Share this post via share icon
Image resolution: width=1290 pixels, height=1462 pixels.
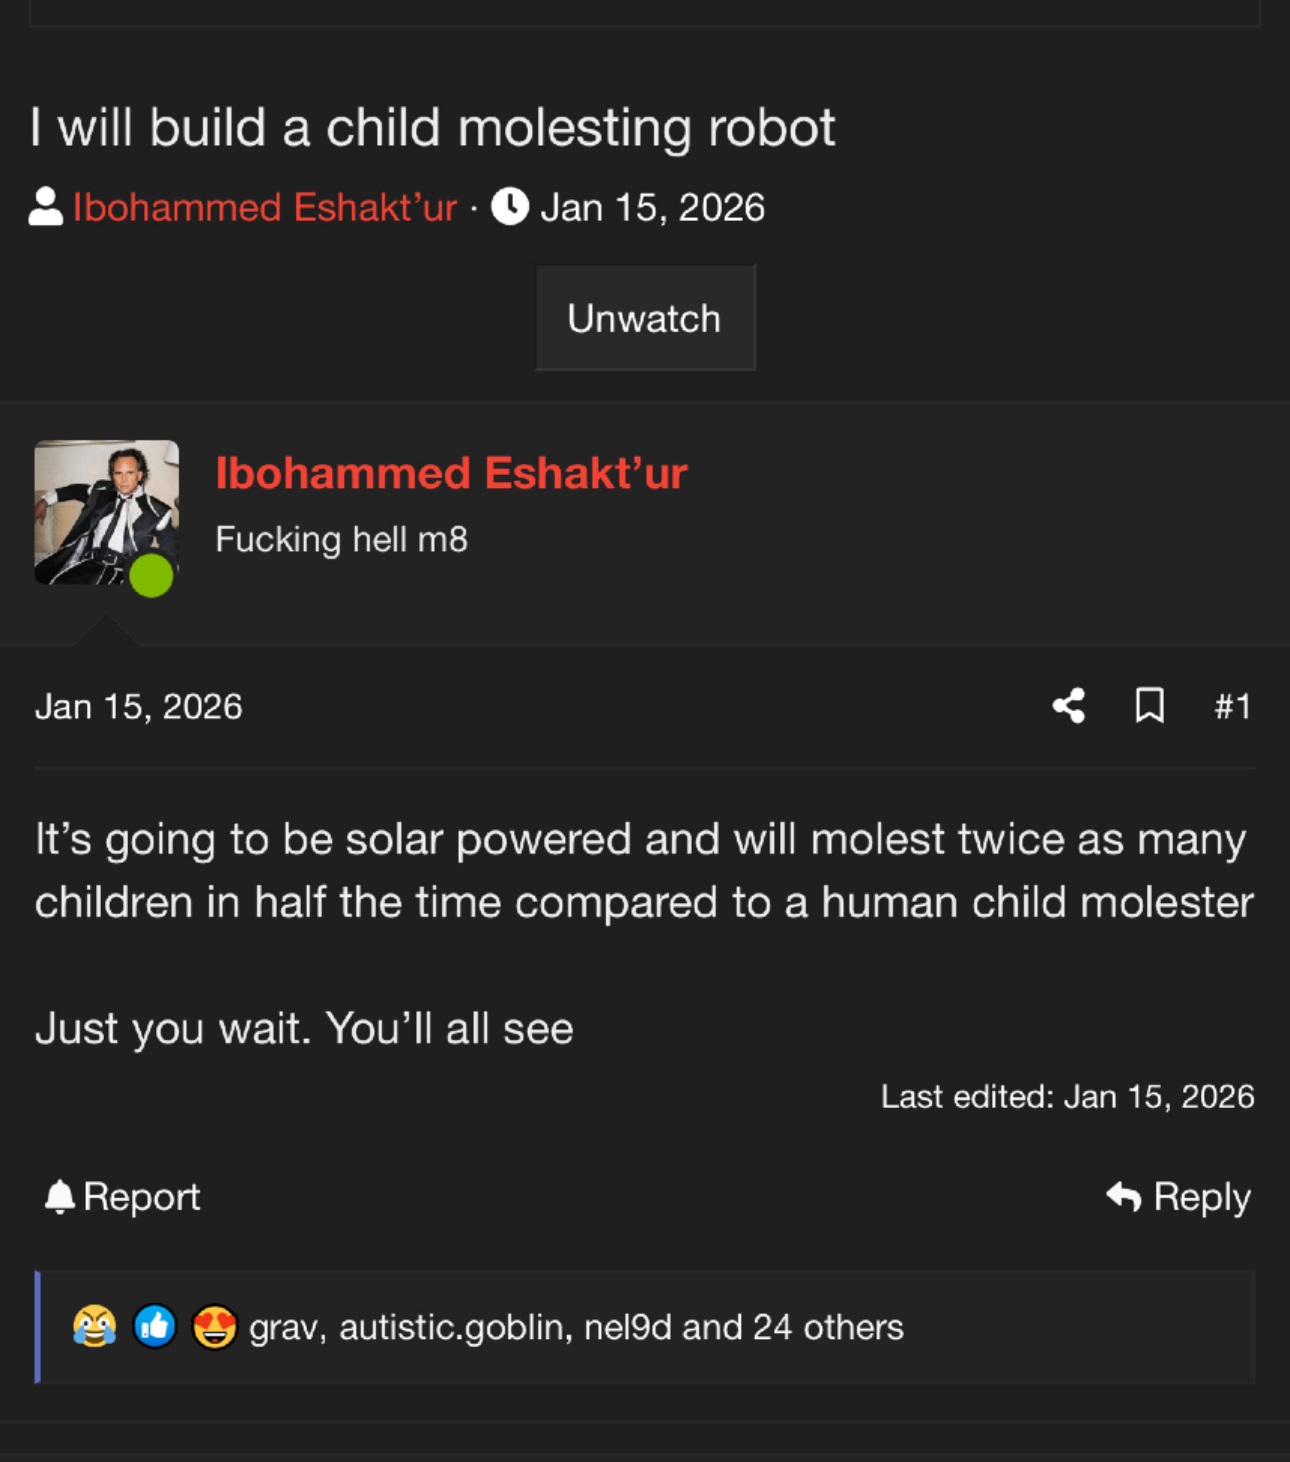click(x=1068, y=706)
